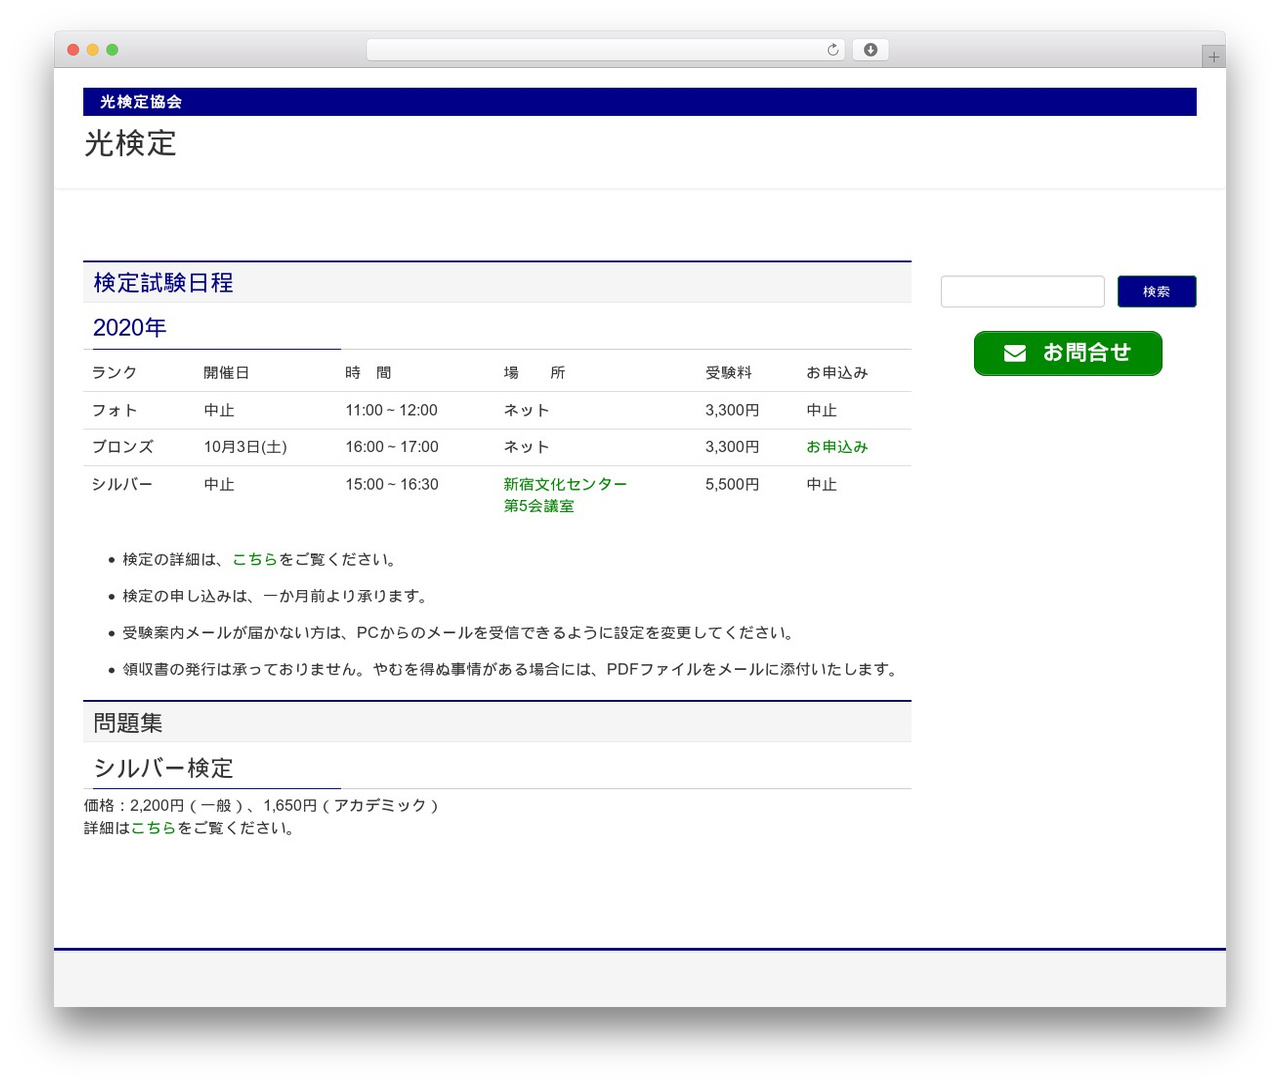Click the 受験料 column header
Viewport: 1280px width, 1084px height.
(x=728, y=372)
